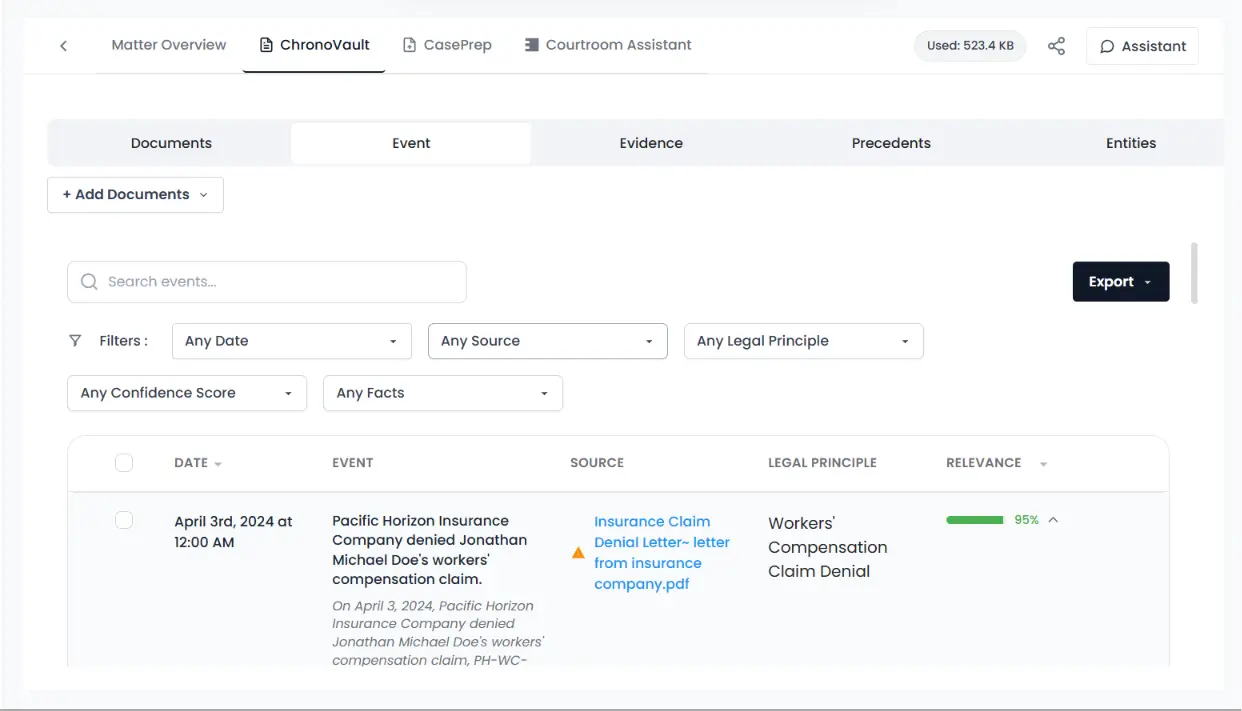Click the vertical scrollbar thumb
1242x711 pixels.
click(x=1194, y=273)
